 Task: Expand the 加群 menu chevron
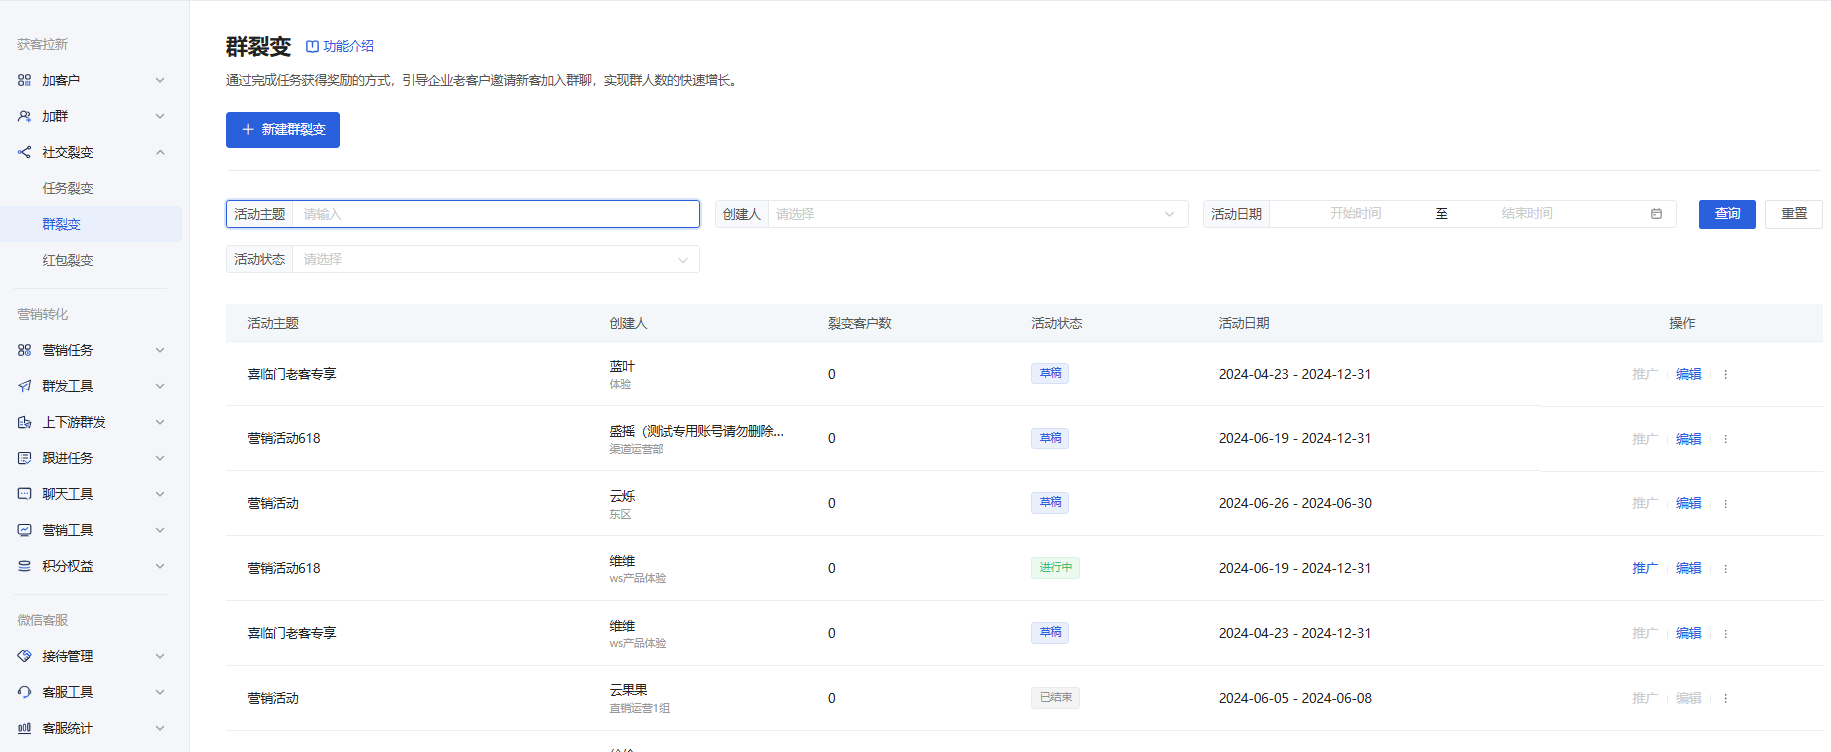pos(160,116)
